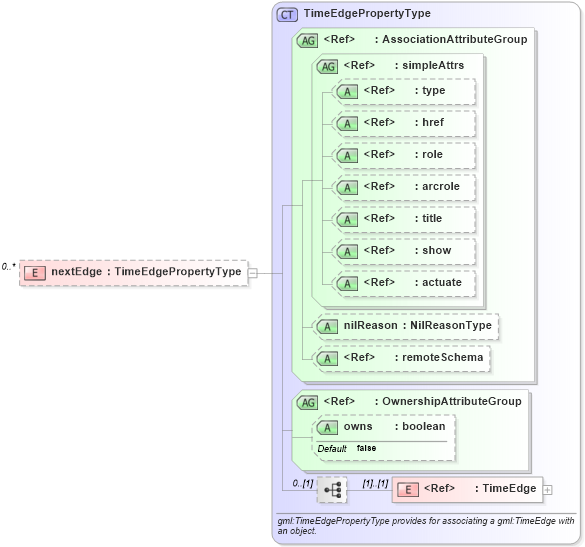Collapse the nextEdge element node
Screen dimensions: 585x547
(253, 273)
